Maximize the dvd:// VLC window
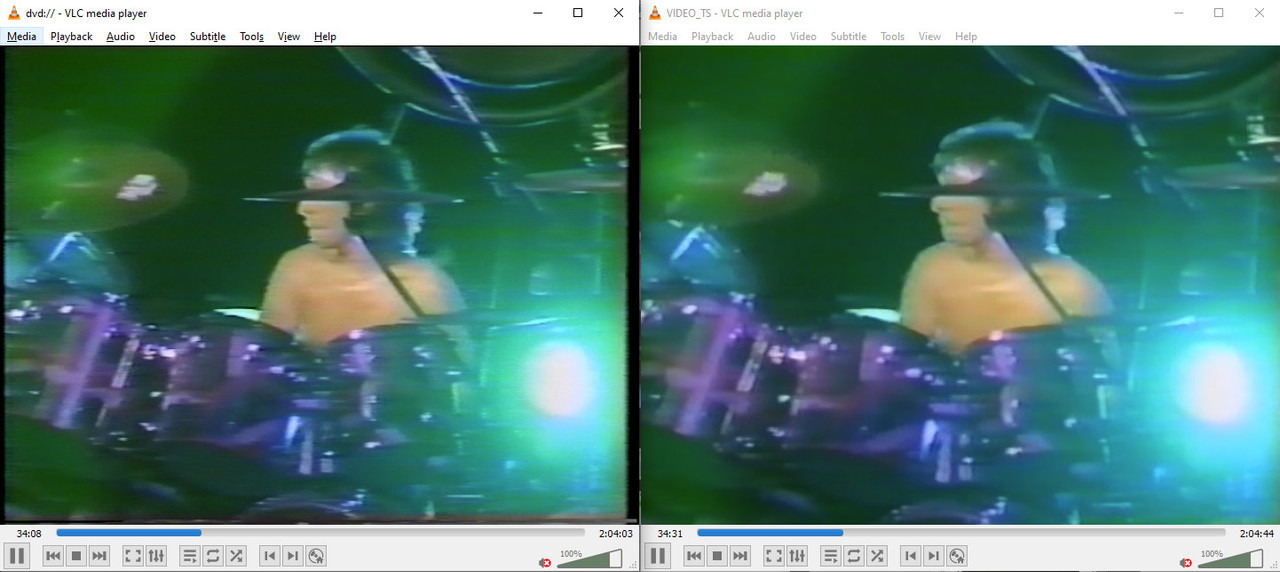Viewport: 1280px width, 572px height. click(578, 13)
